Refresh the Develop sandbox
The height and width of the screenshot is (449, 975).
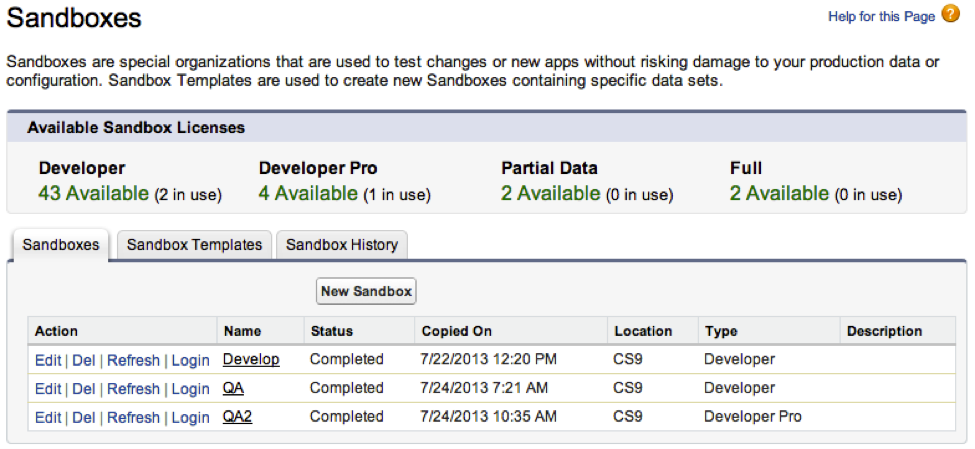coord(133,360)
